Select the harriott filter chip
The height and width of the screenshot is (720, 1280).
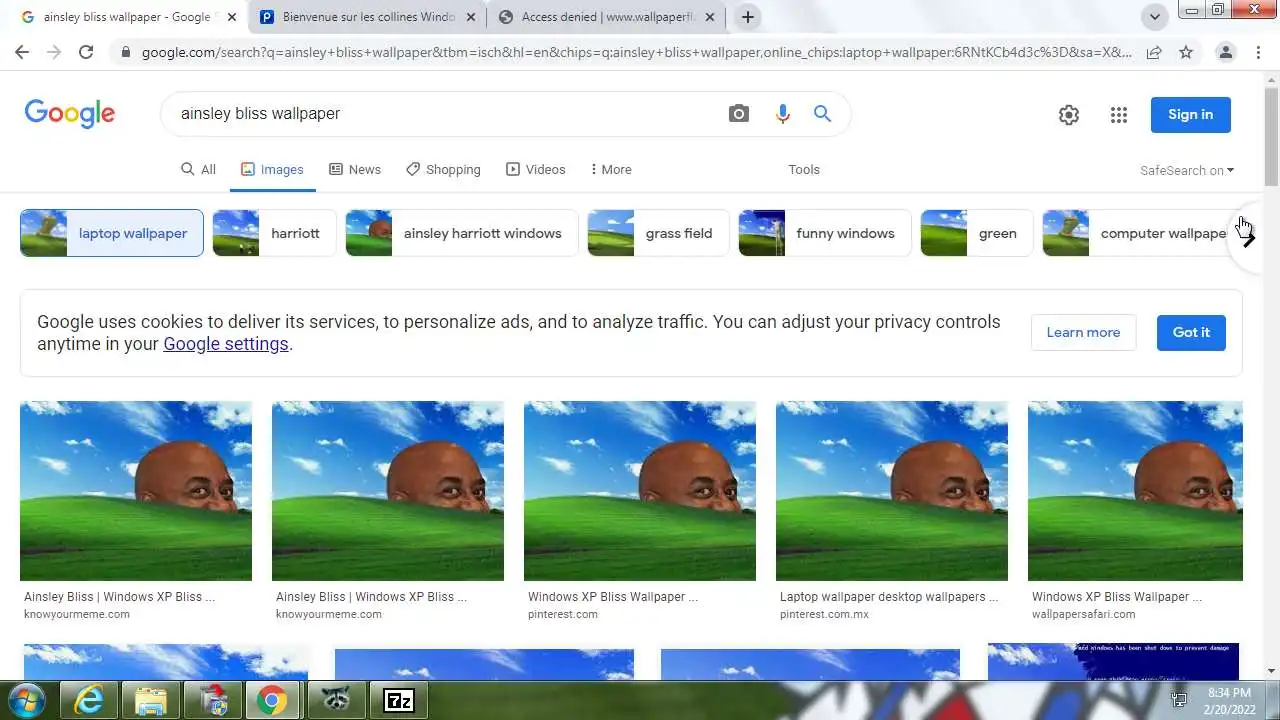273,233
